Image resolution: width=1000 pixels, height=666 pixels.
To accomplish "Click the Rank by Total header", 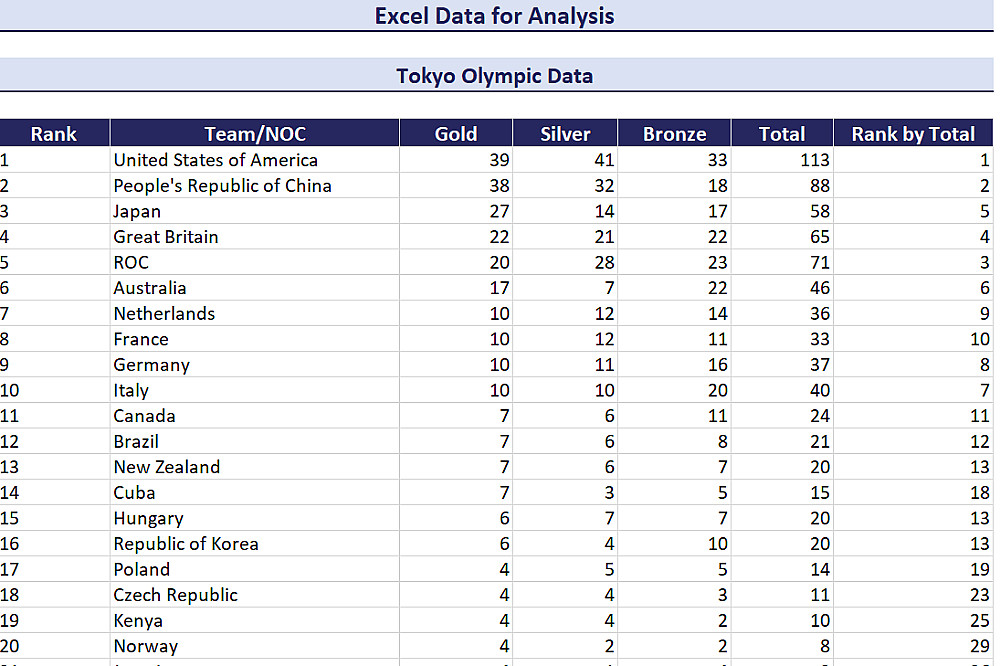I will click(x=913, y=134).
